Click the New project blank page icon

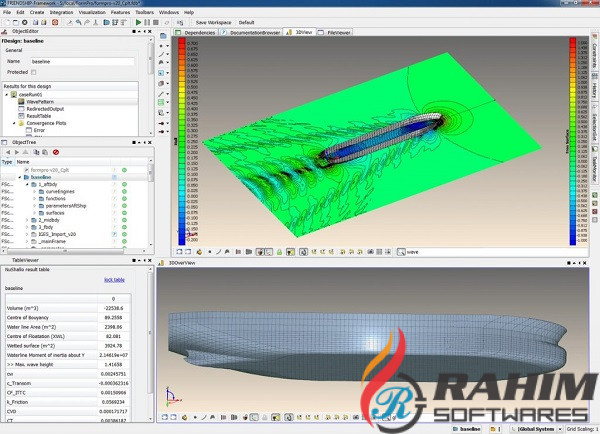pyautogui.click(x=7, y=23)
